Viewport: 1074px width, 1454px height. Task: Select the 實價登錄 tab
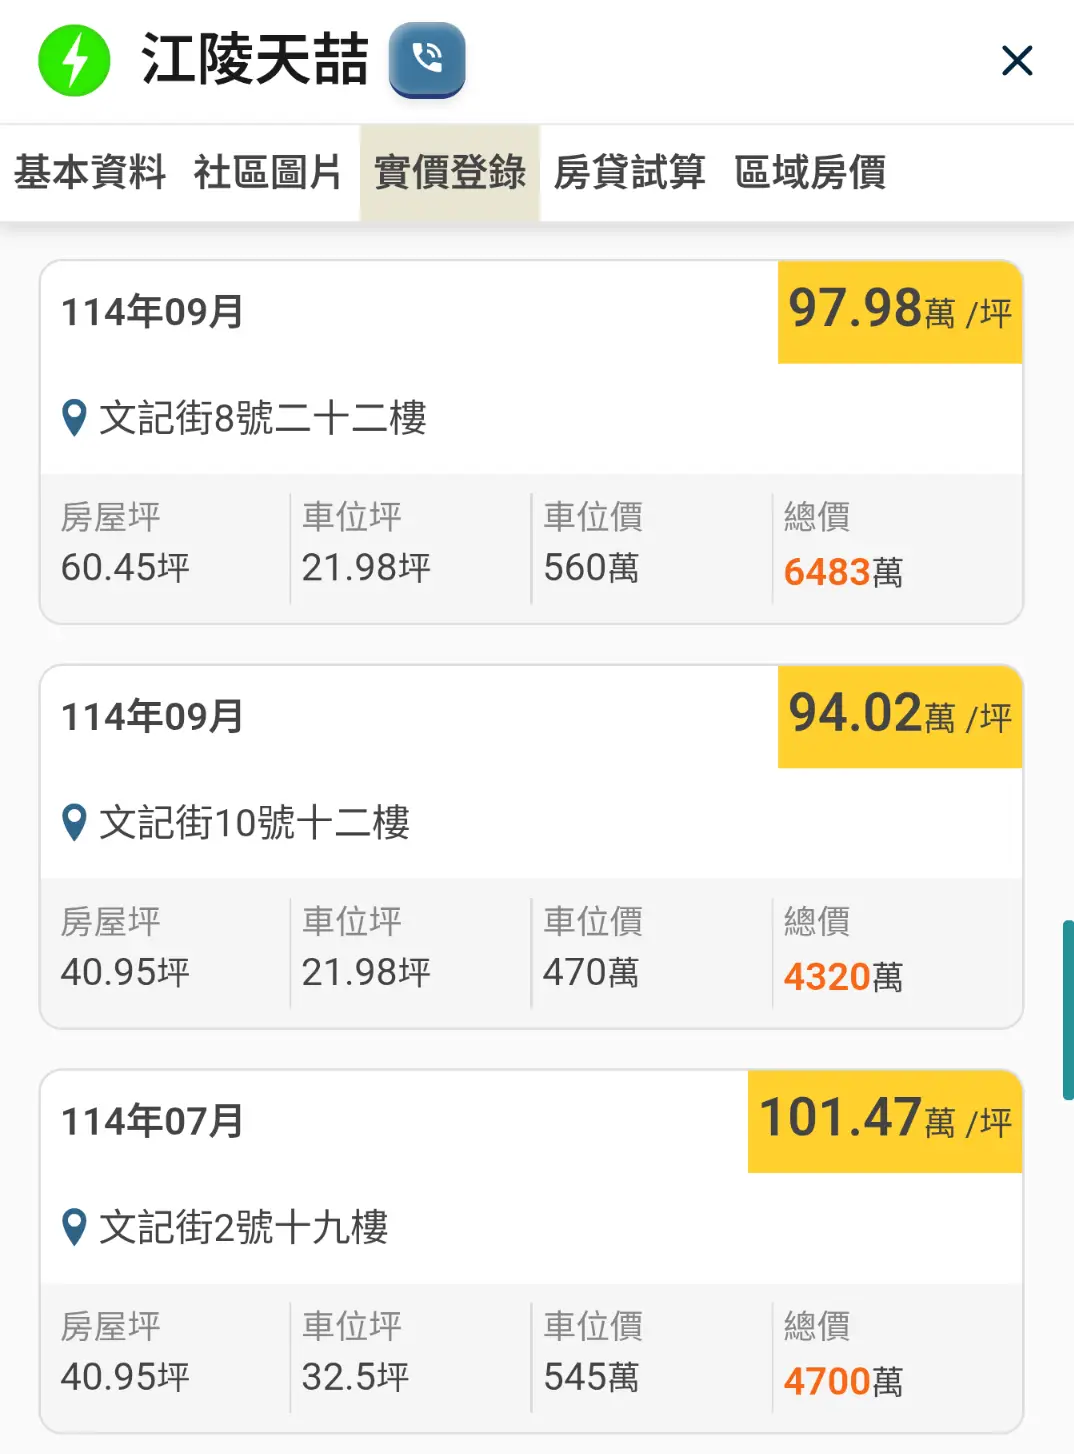pos(449,172)
